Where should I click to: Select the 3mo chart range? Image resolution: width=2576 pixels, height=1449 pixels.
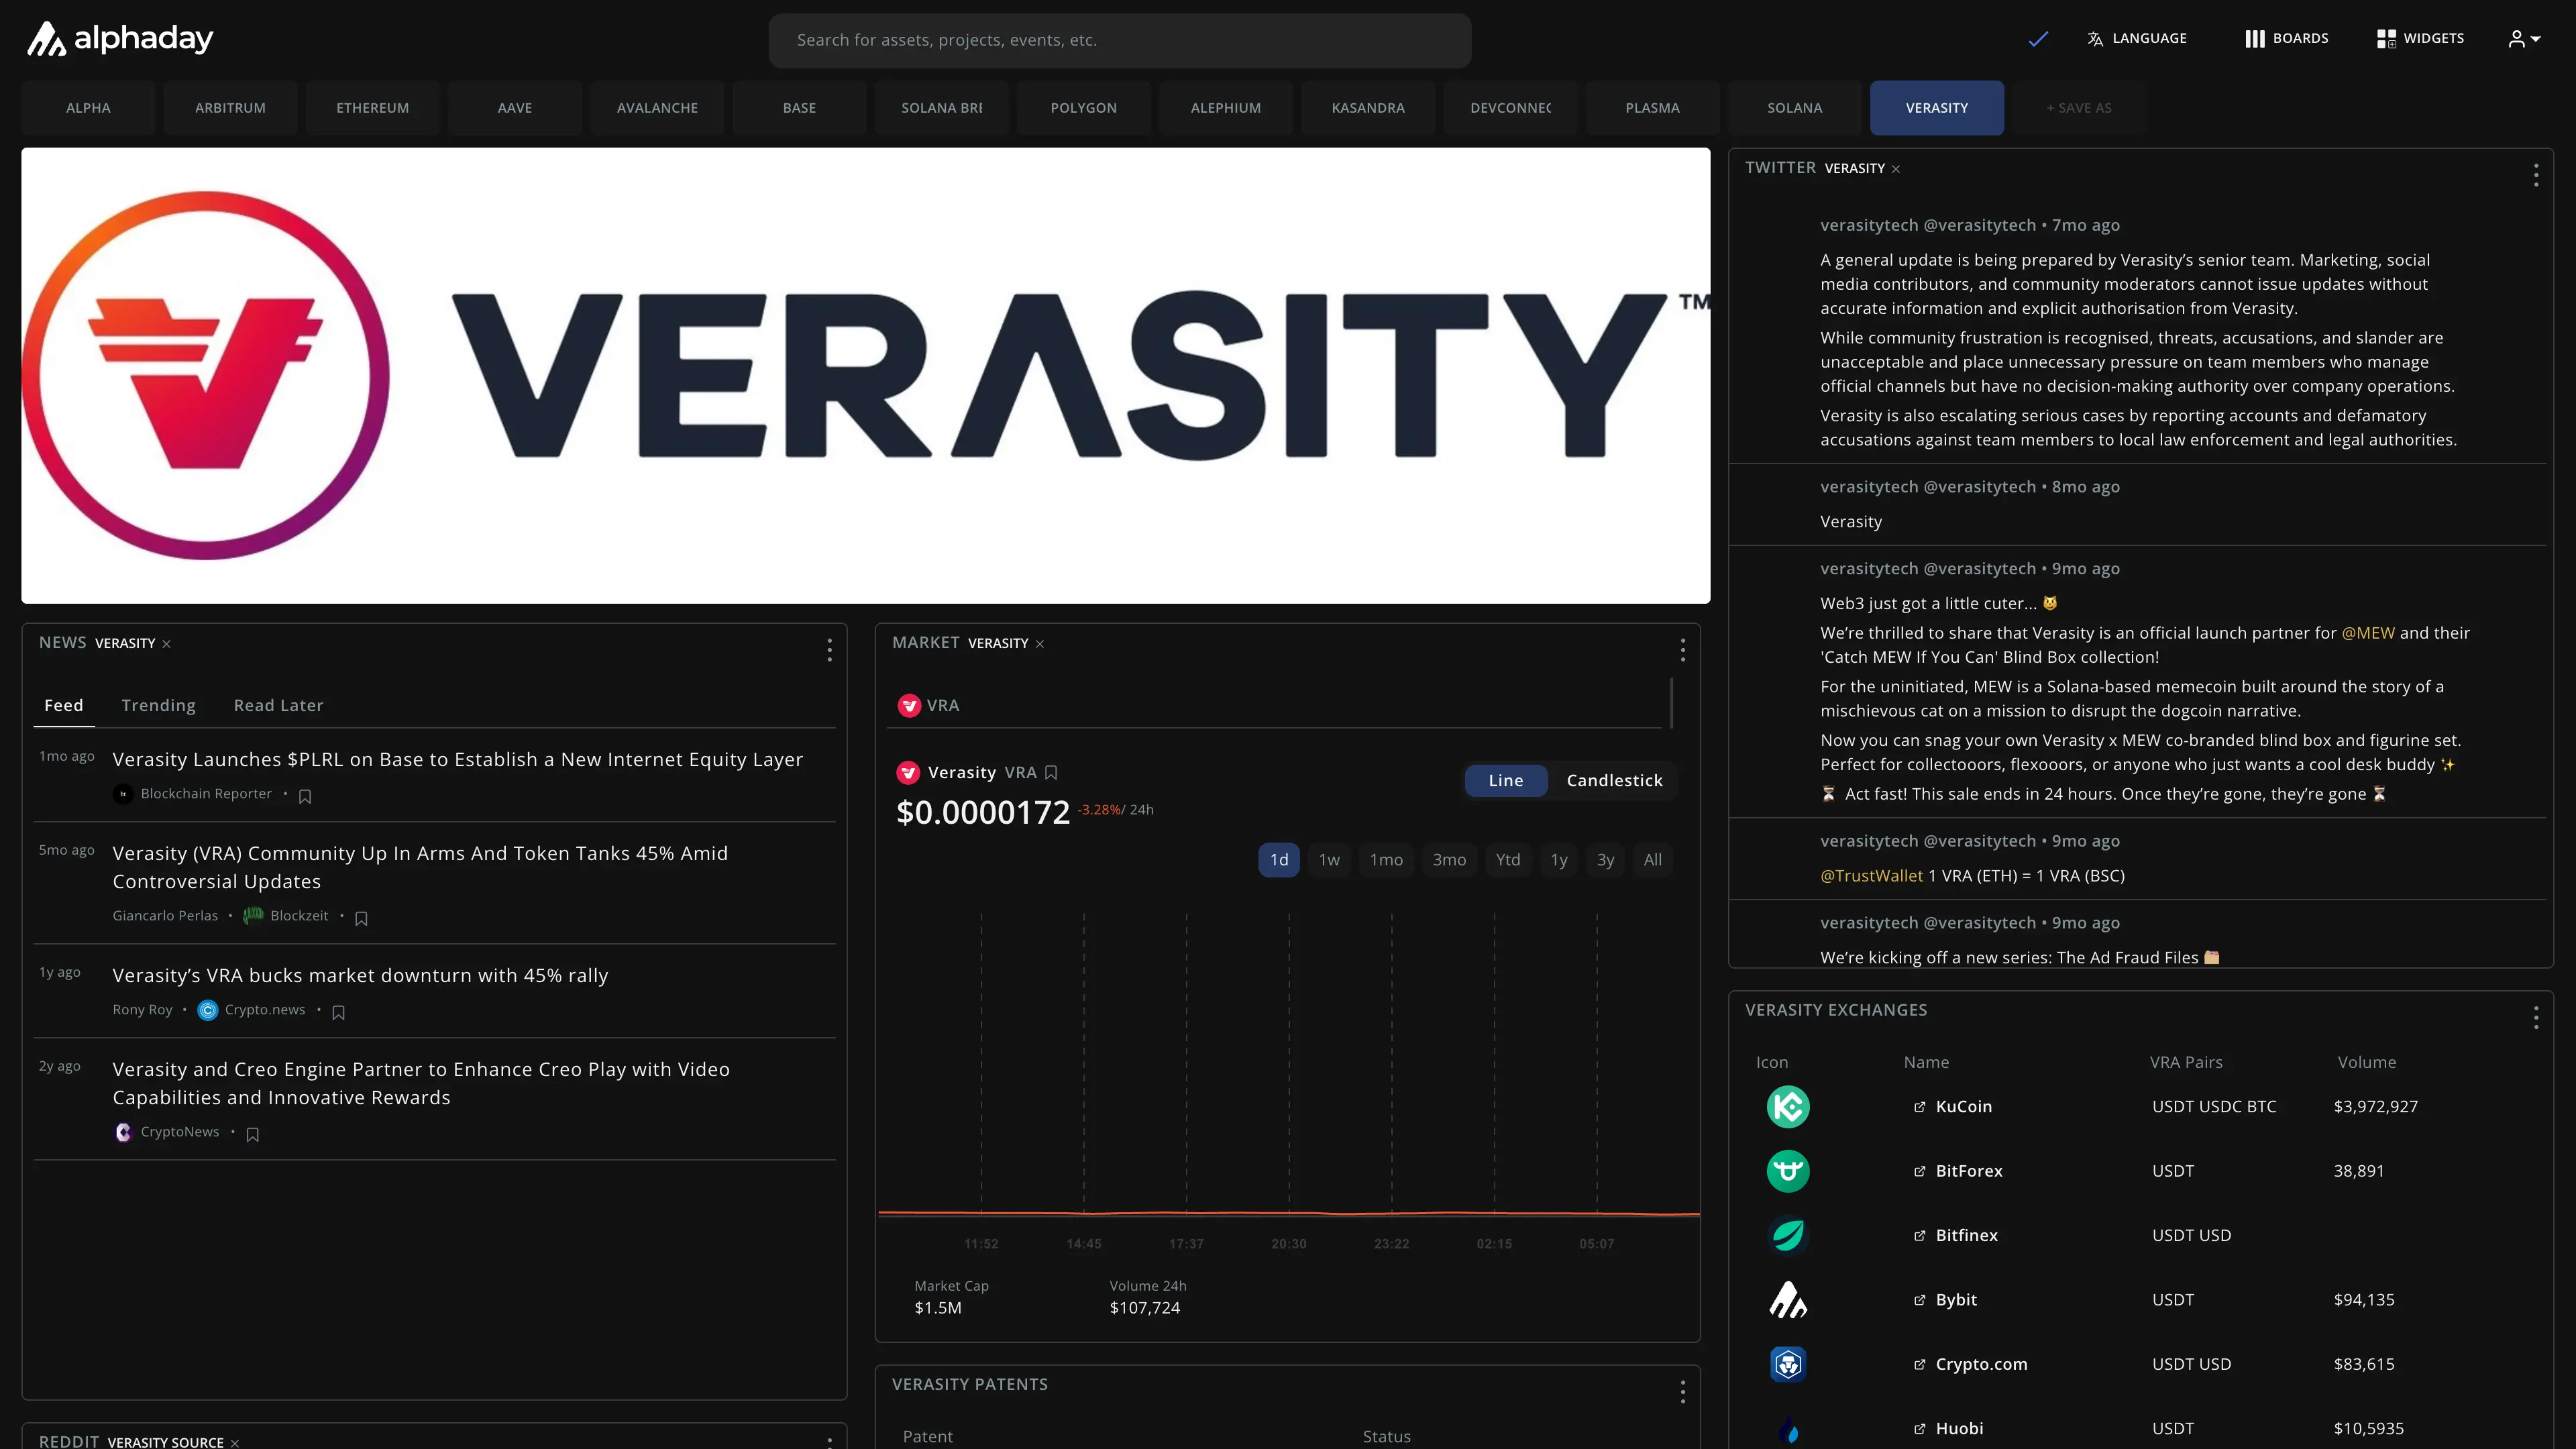[1449, 860]
